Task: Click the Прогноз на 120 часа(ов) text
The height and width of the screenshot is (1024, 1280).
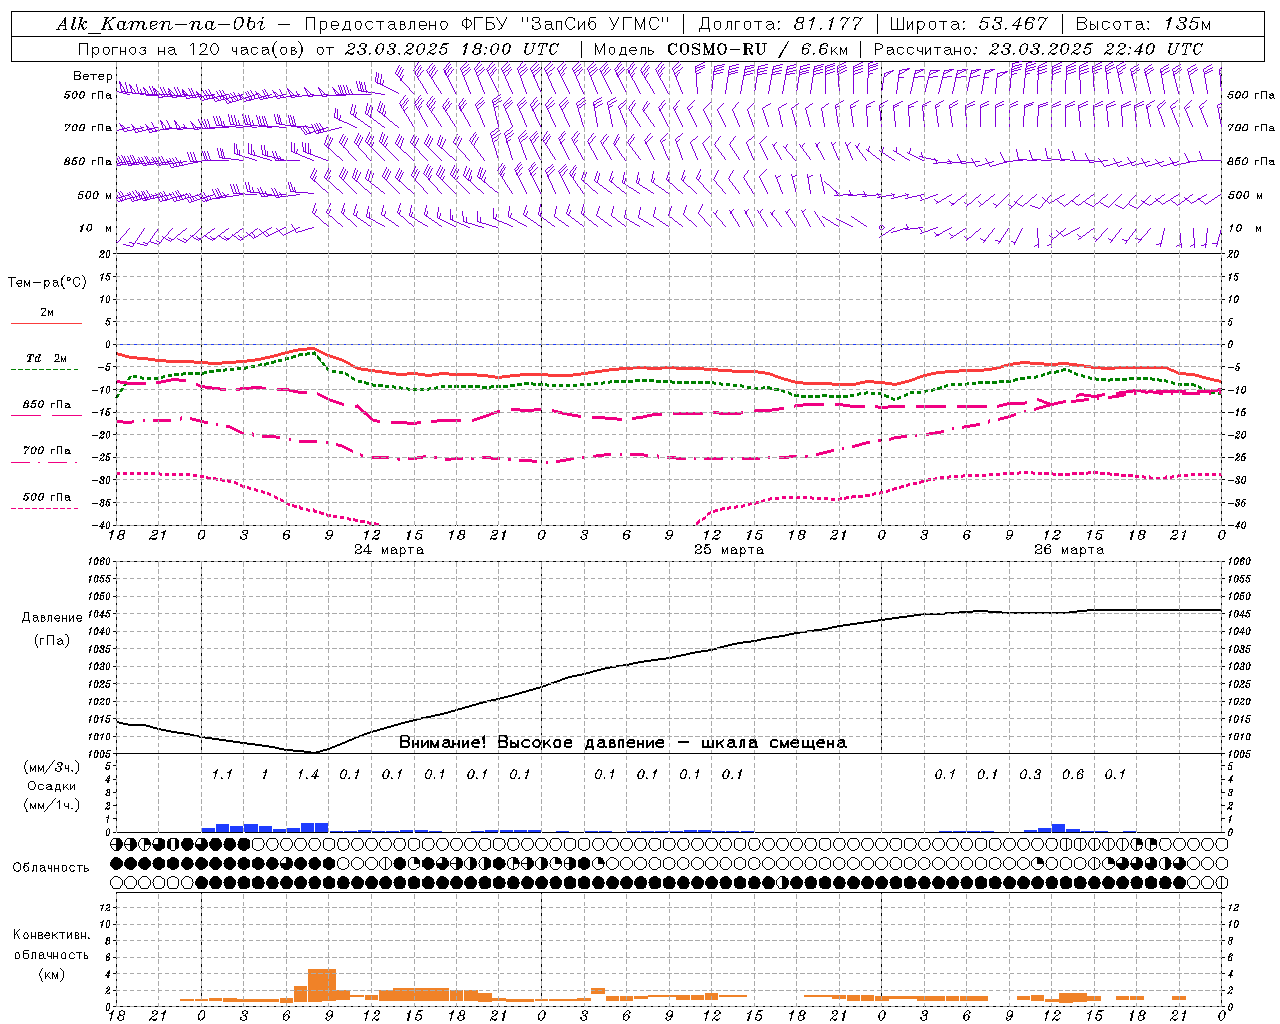Action: [x=192, y=49]
